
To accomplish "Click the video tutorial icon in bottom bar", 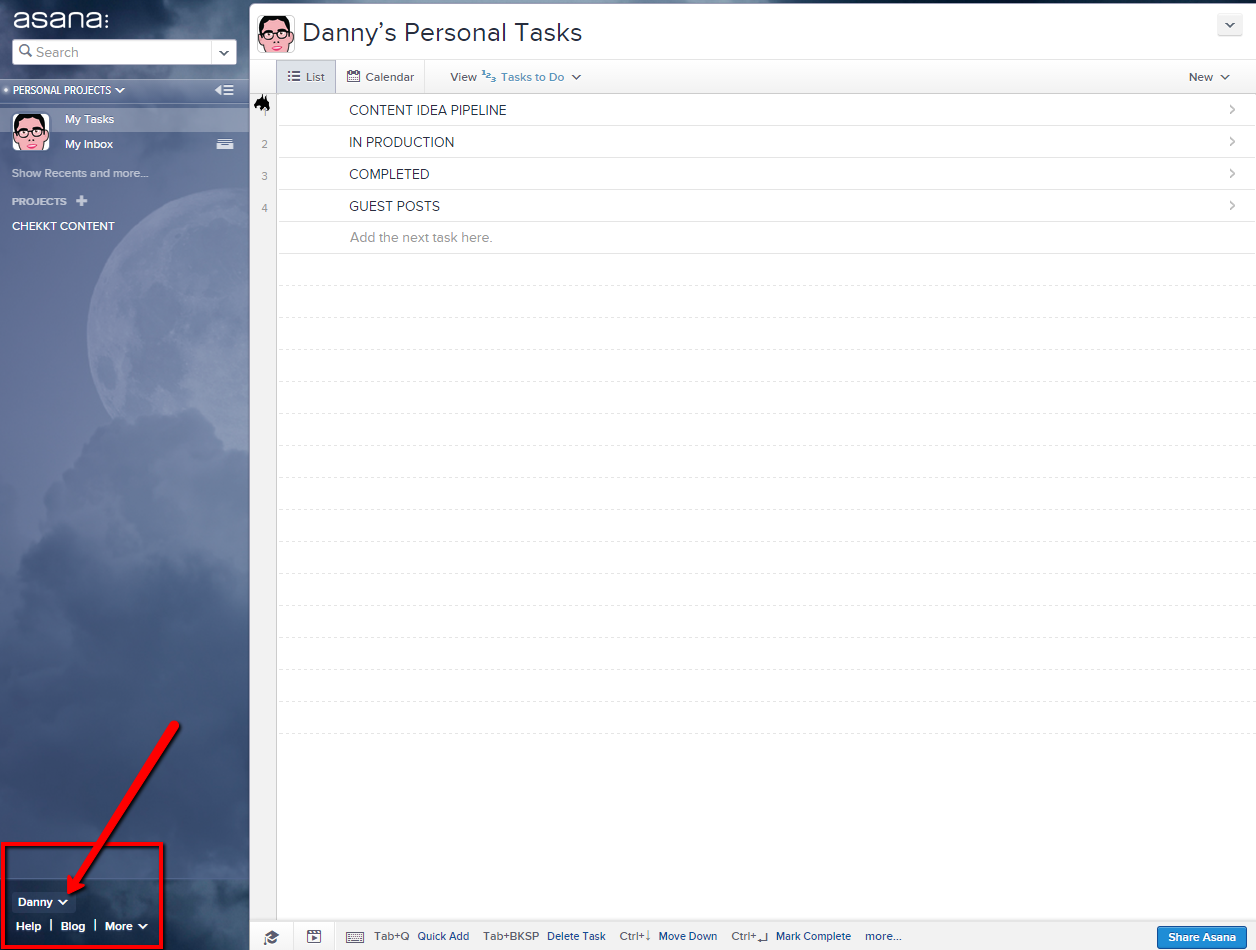I will tap(314, 937).
